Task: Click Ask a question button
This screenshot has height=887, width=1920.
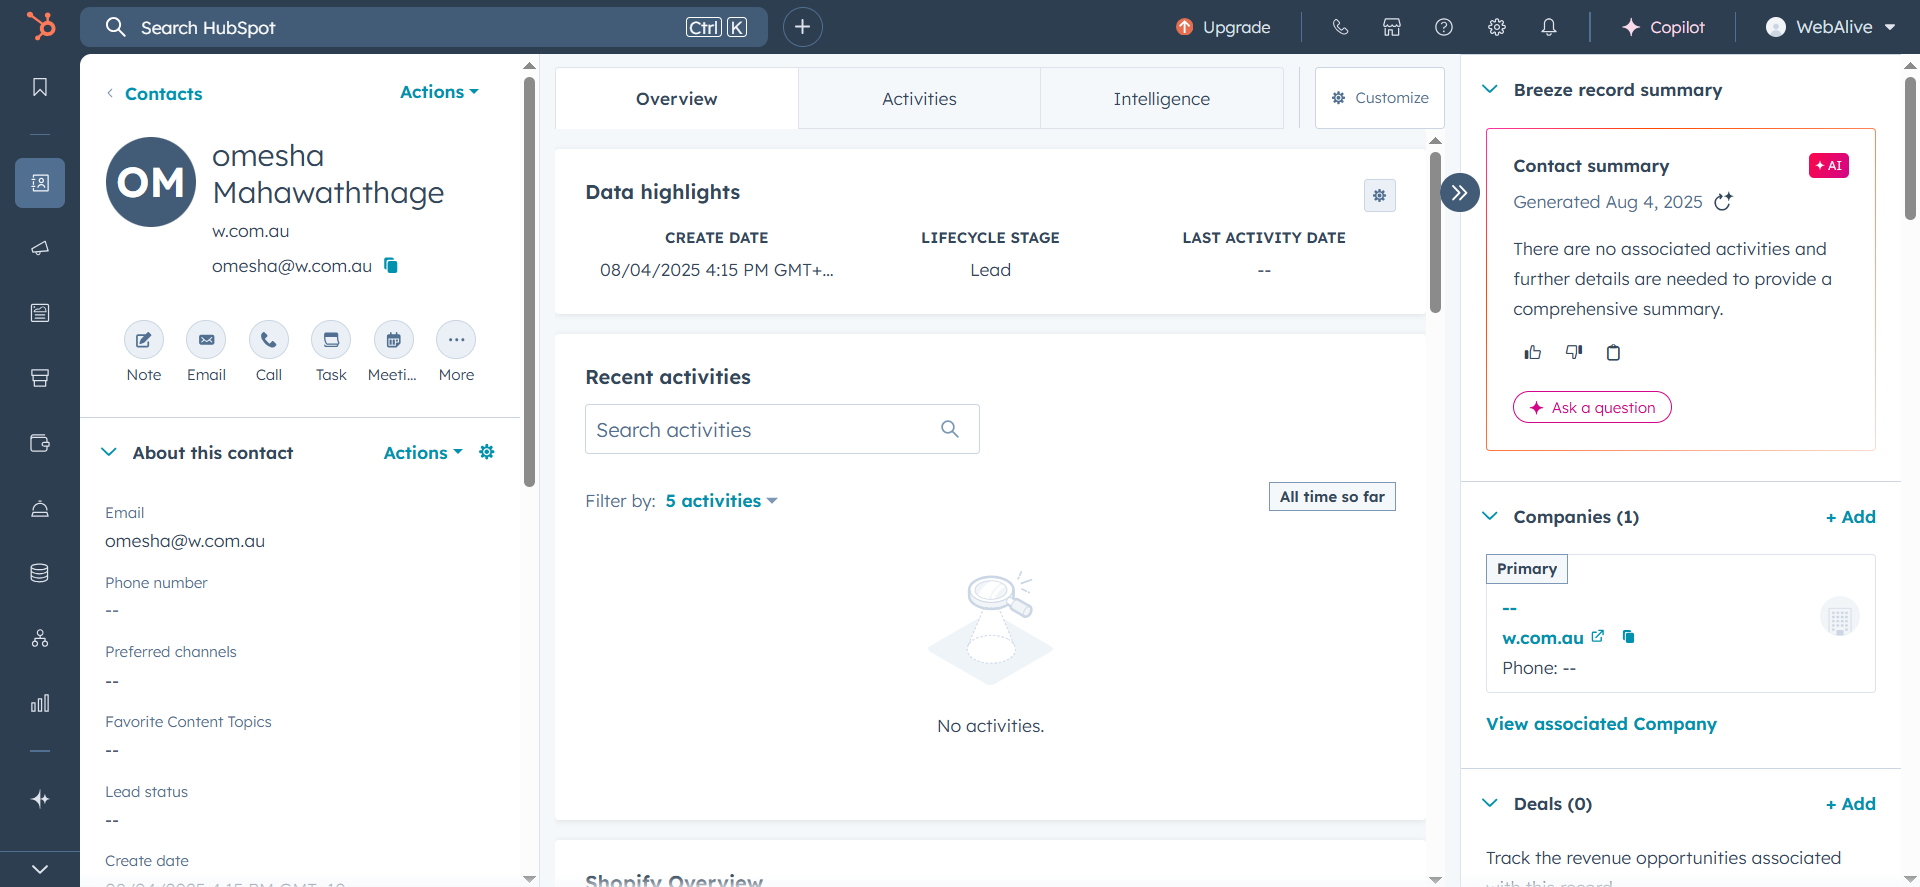Action: pyautogui.click(x=1592, y=407)
